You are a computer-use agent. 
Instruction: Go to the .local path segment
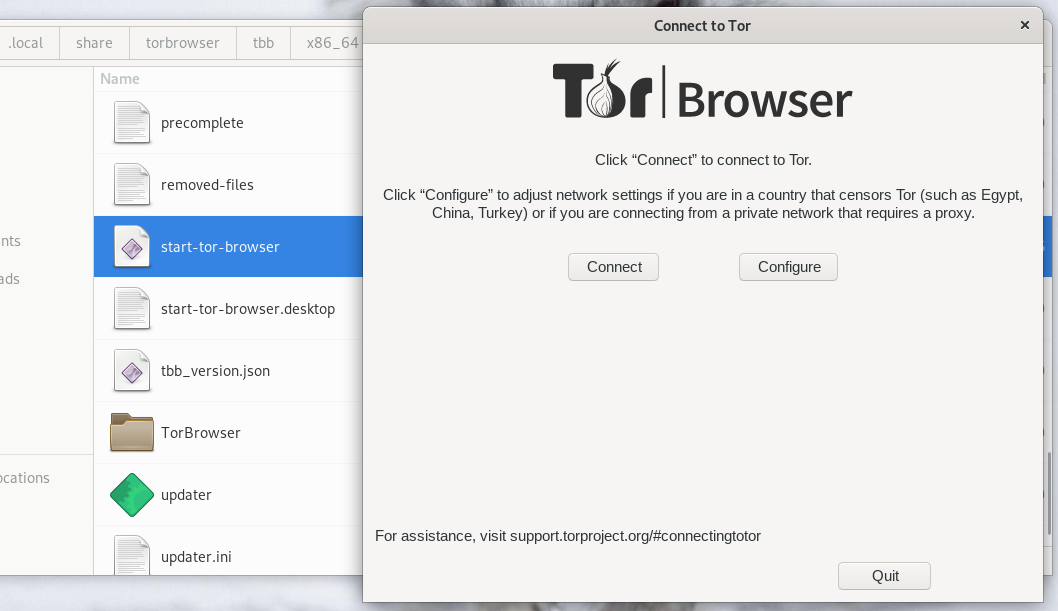pos(26,43)
